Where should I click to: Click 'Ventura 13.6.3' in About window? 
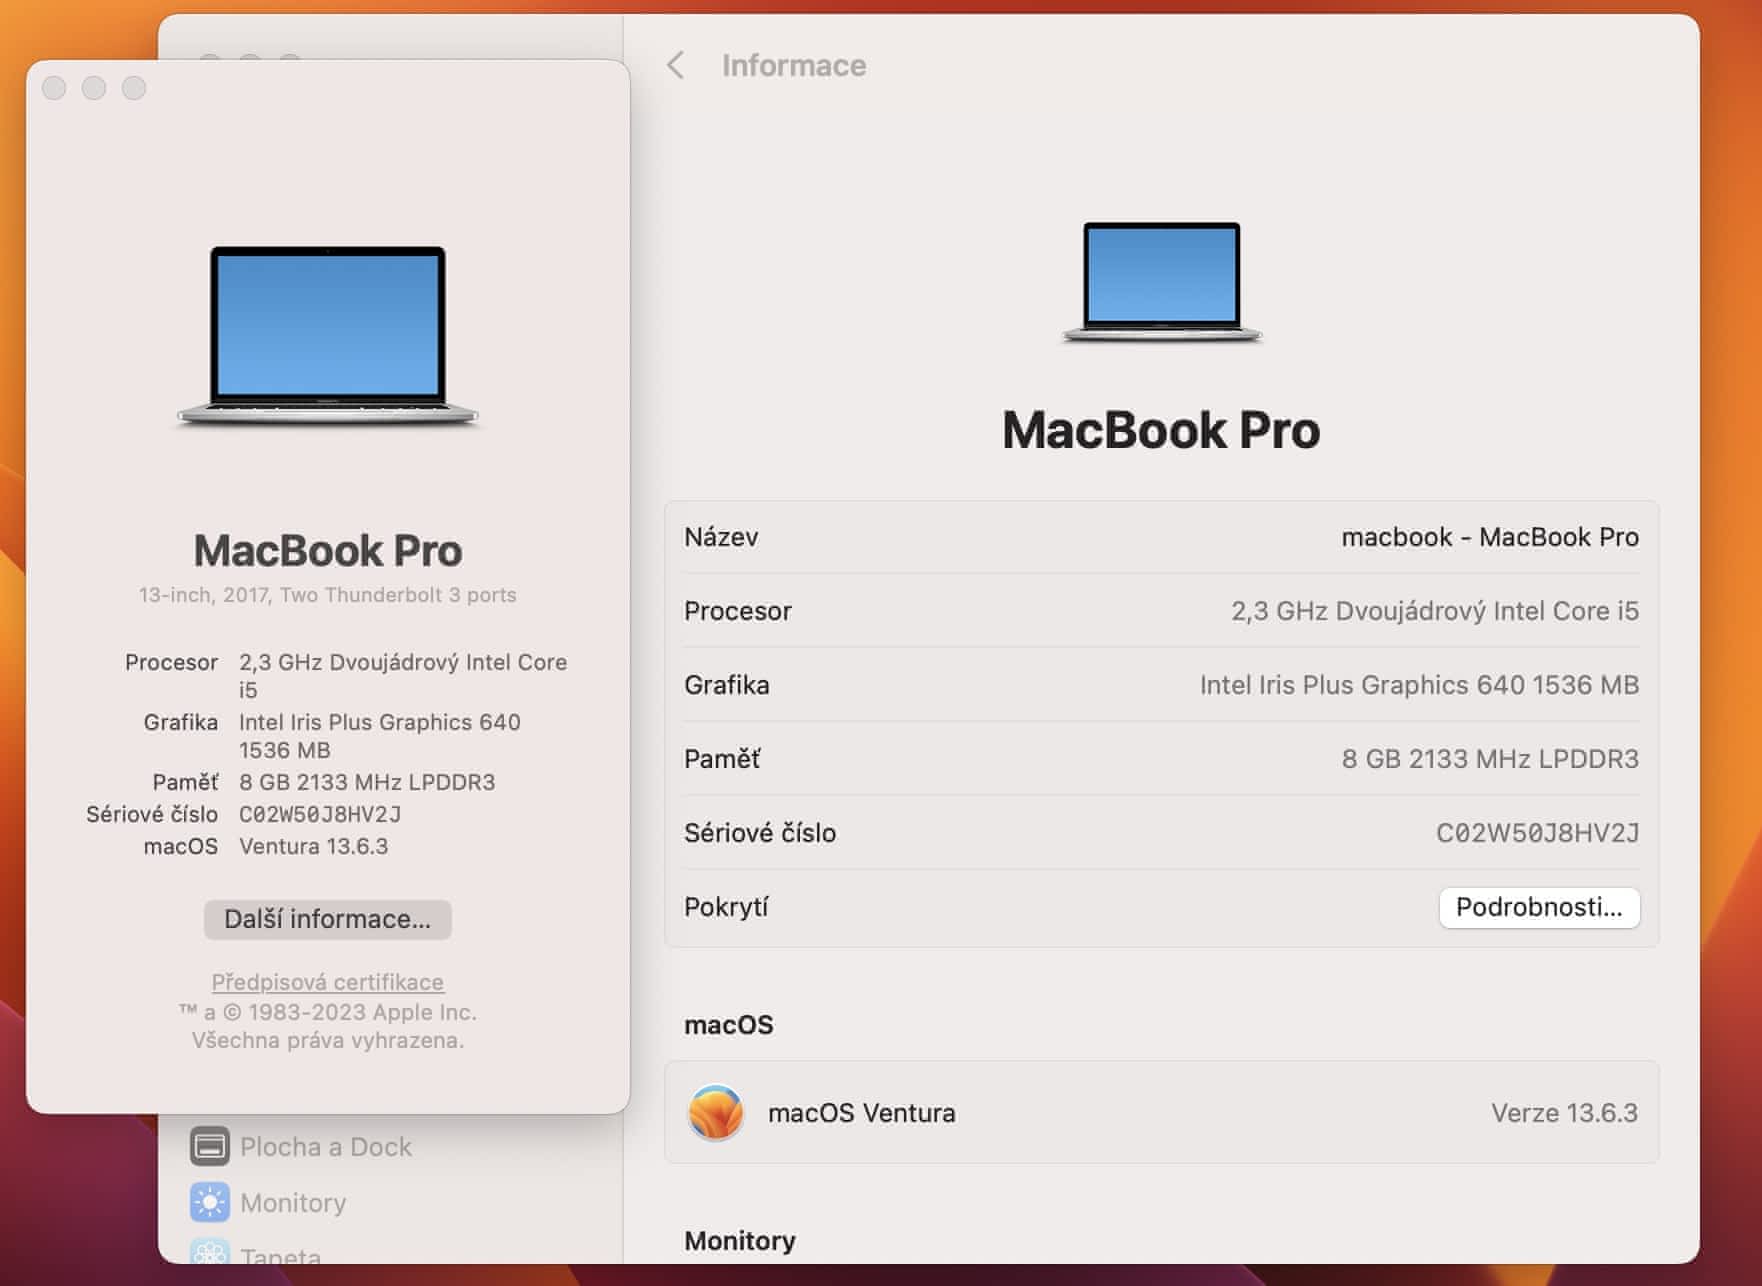click(313, 846)
